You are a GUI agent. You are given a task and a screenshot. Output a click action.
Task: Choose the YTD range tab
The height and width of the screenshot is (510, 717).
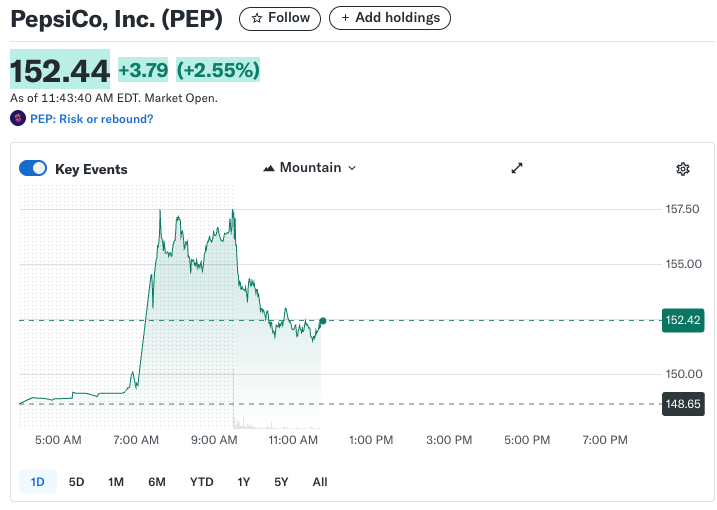click(201, 482)
